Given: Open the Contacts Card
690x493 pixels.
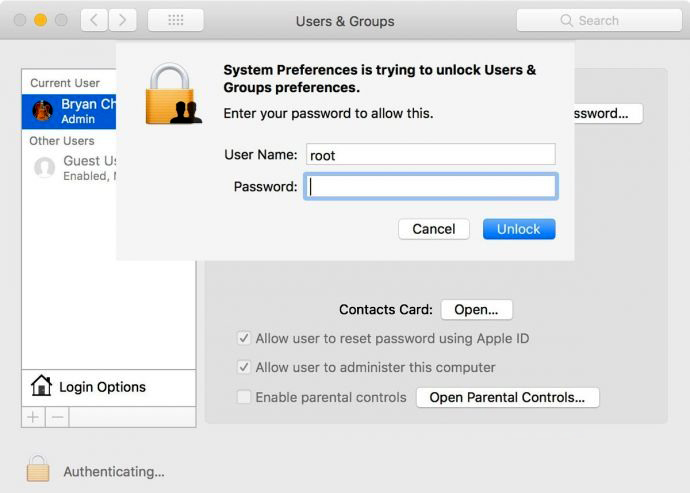Looking at the screenshot, I should pyautogui.click(x=477, y=309).
